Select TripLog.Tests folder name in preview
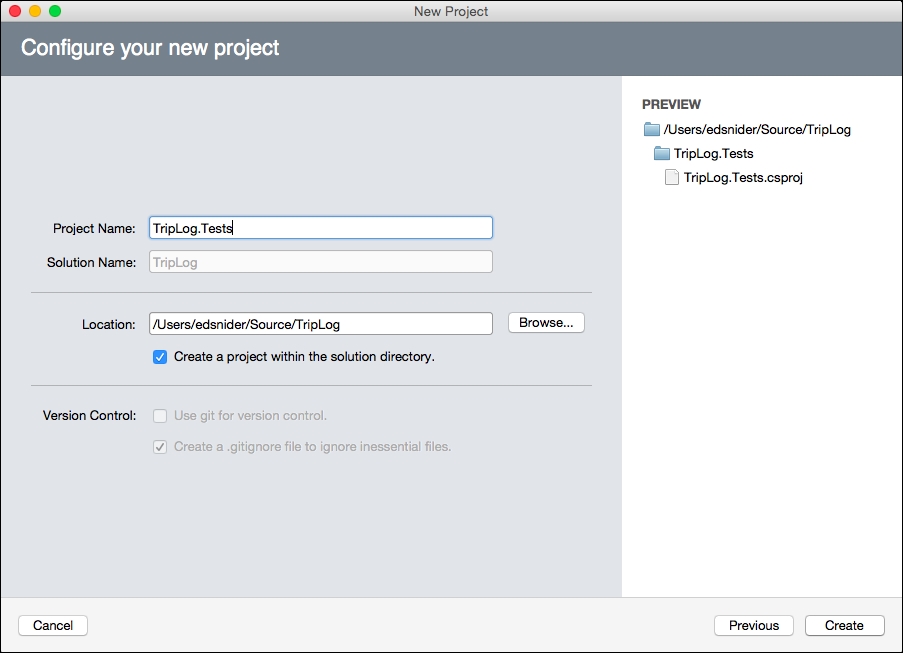Image resolution: width=903 pixels, height=653 pixels. (x=714, y=154)
